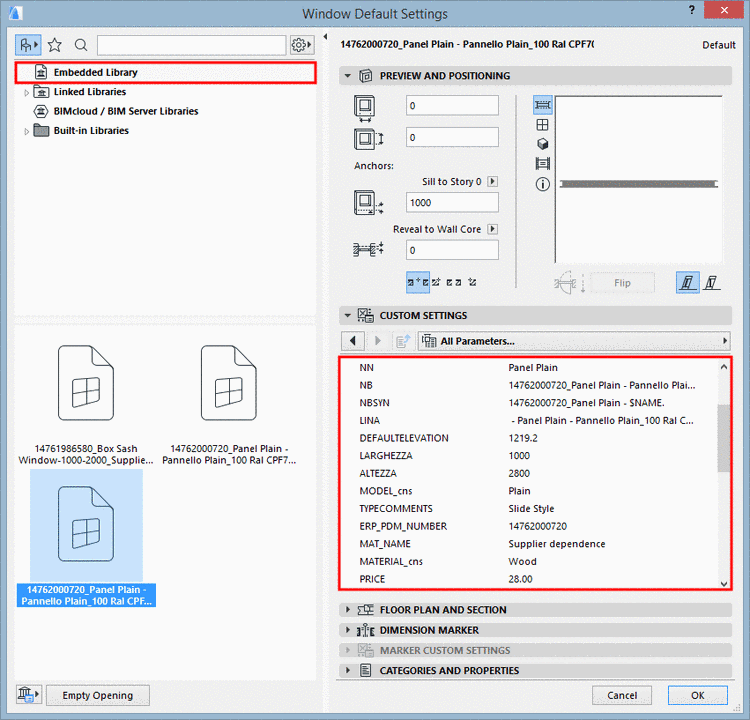The height and width of the screenshot is (720, 750).
Task: Select the second anchor point toggle
Action: coord(436,282)
